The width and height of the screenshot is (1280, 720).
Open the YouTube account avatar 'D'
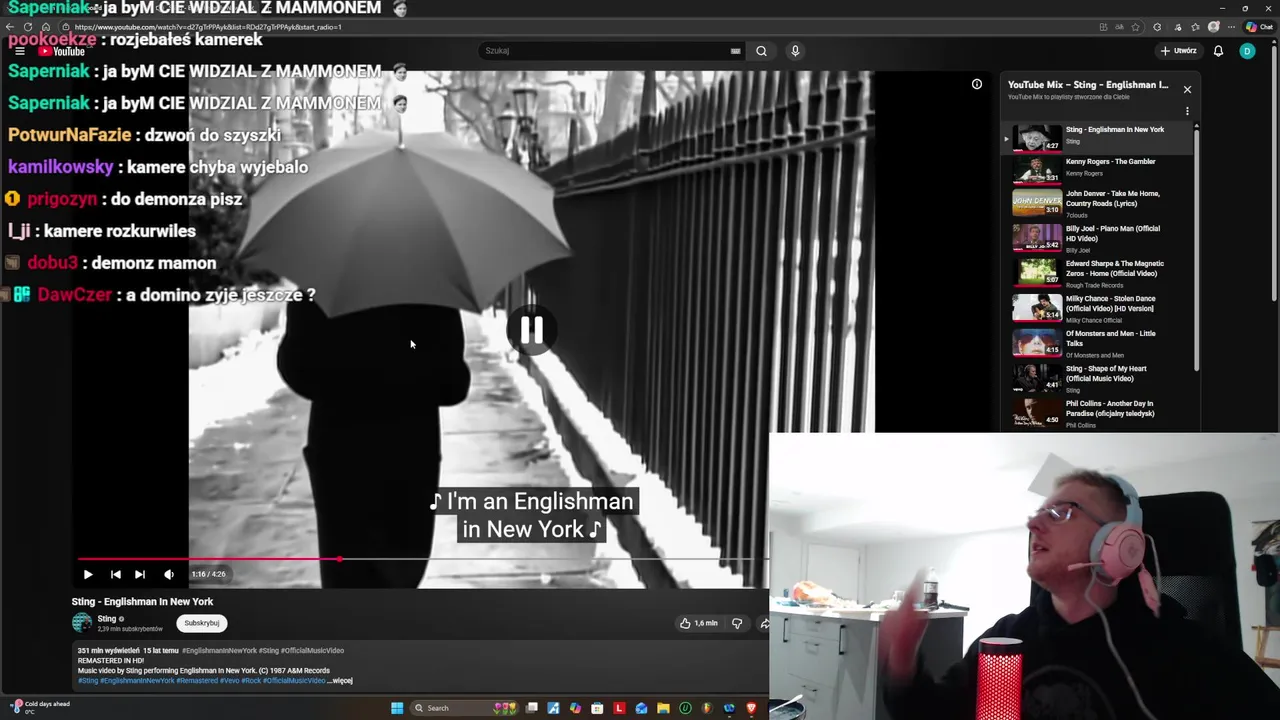tap(1247, 51)
